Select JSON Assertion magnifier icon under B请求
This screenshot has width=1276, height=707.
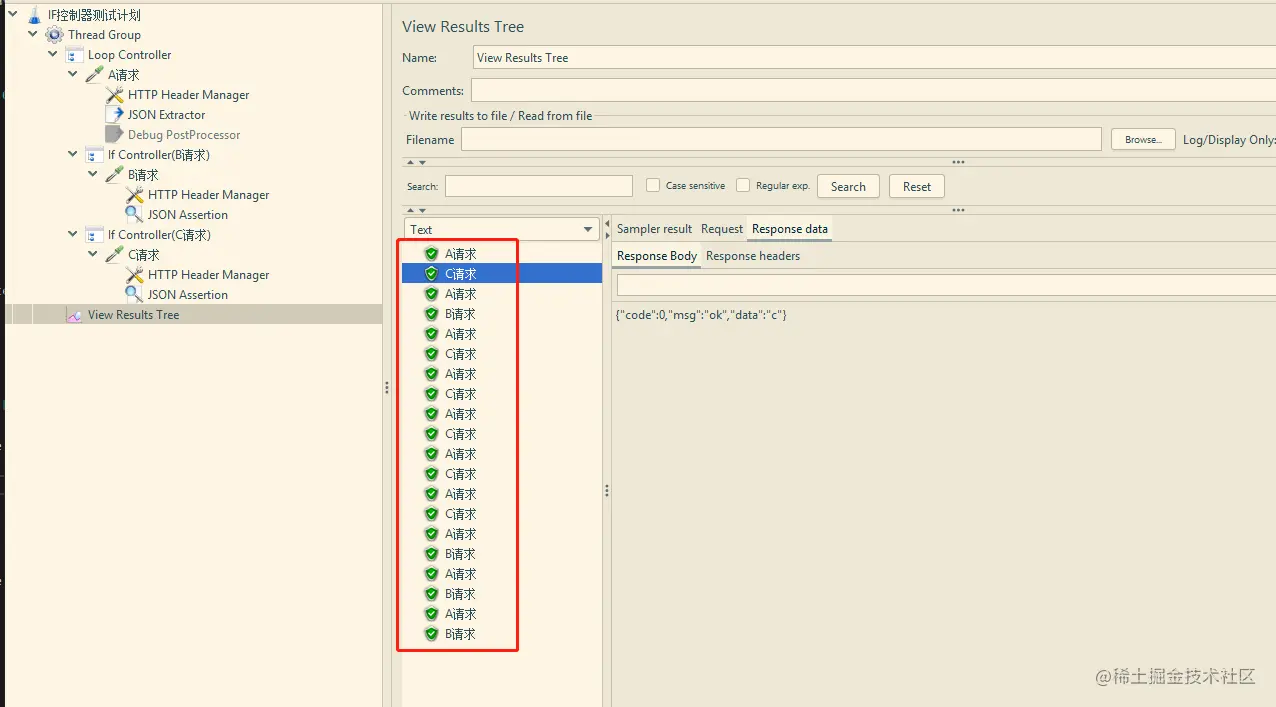134,215
